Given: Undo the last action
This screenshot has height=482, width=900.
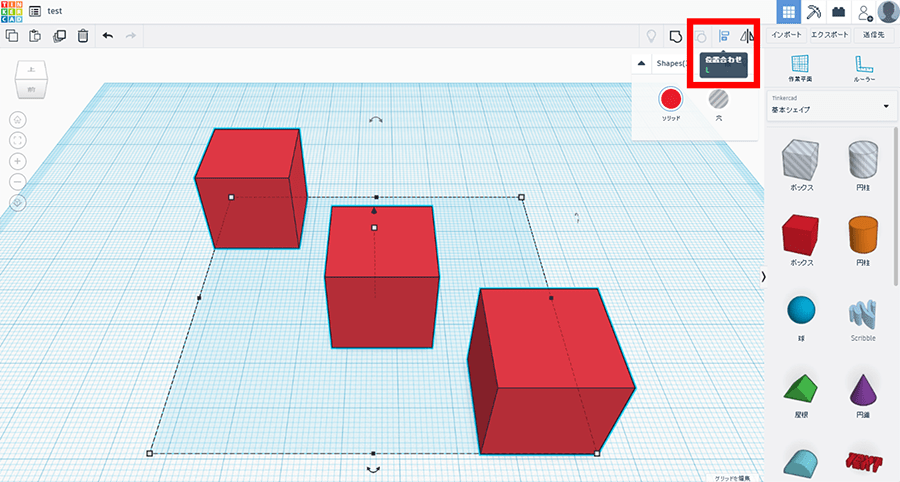Looking at the screenshot, I should 107,36.
